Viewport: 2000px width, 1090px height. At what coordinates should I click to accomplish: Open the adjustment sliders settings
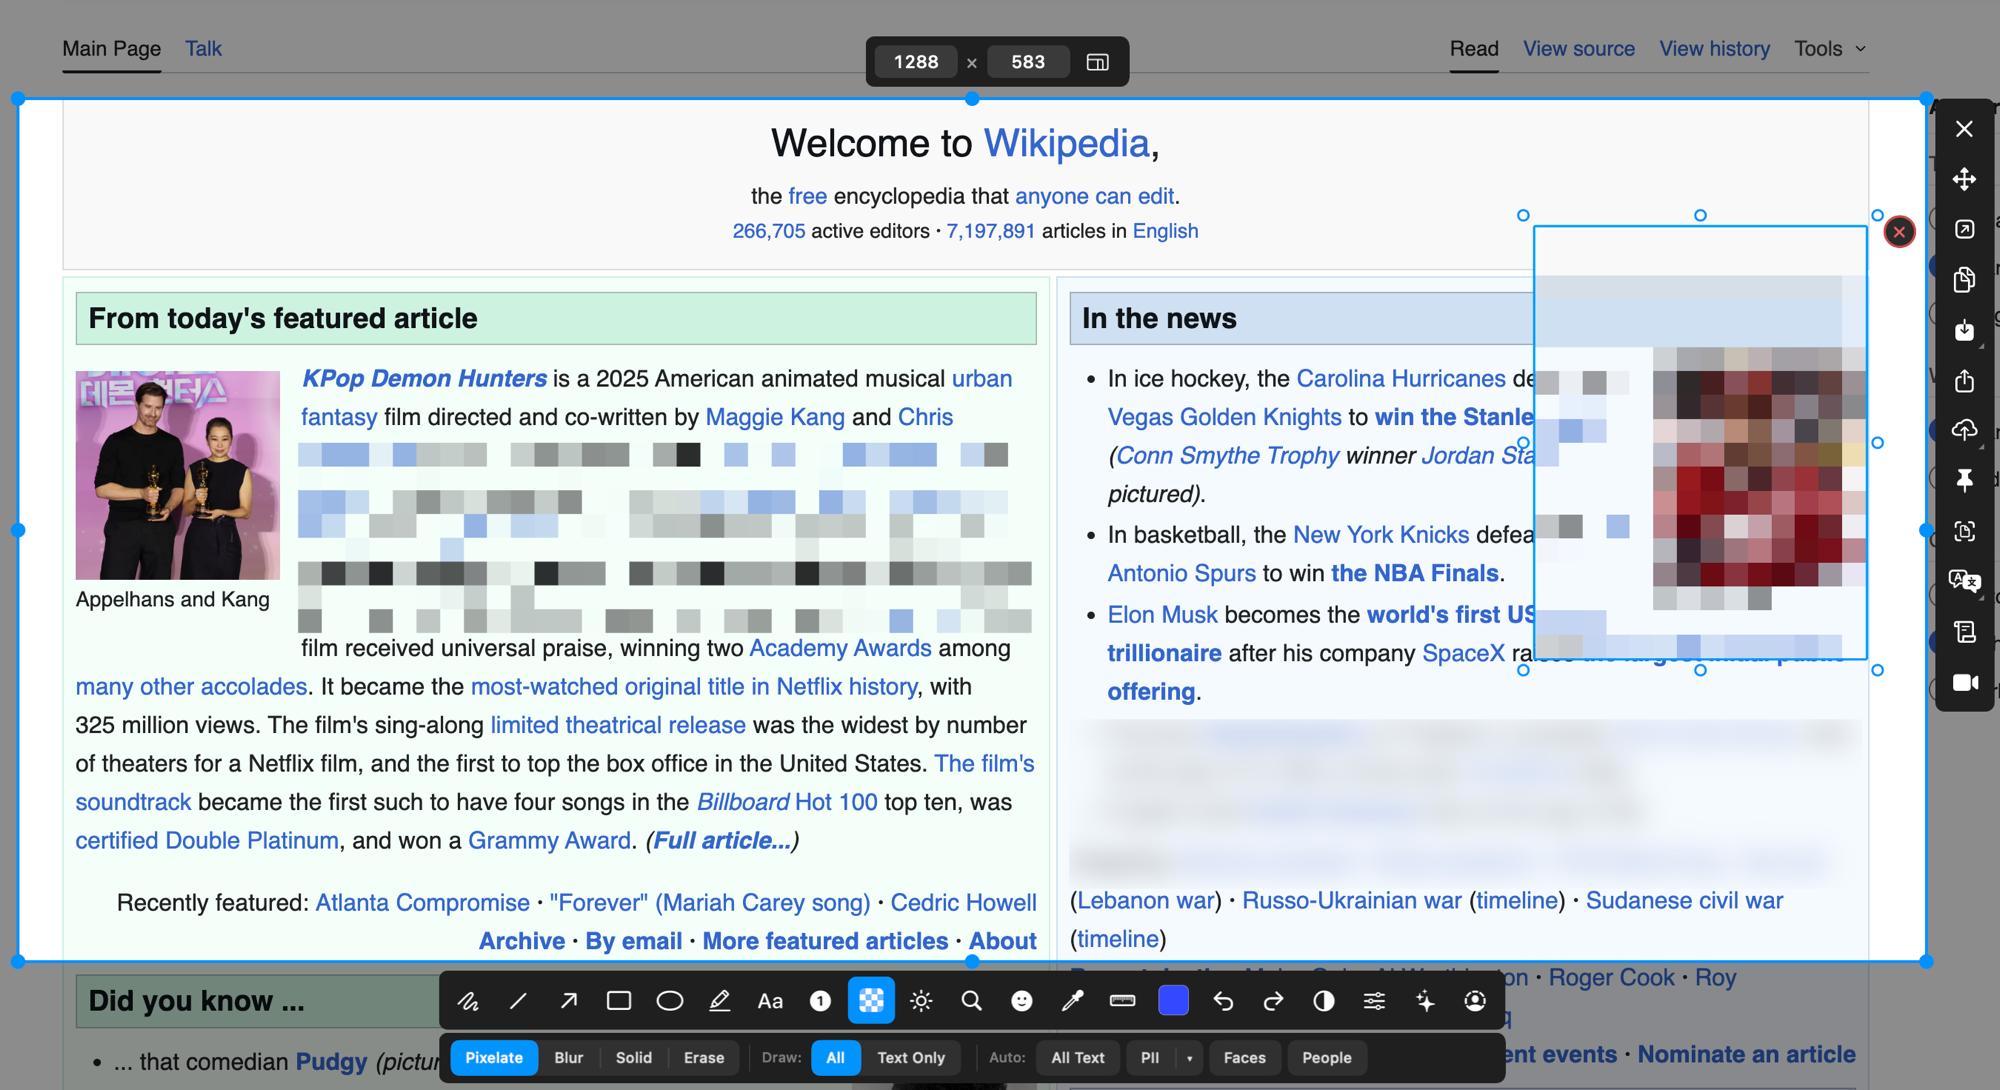click(1375, 1001)
